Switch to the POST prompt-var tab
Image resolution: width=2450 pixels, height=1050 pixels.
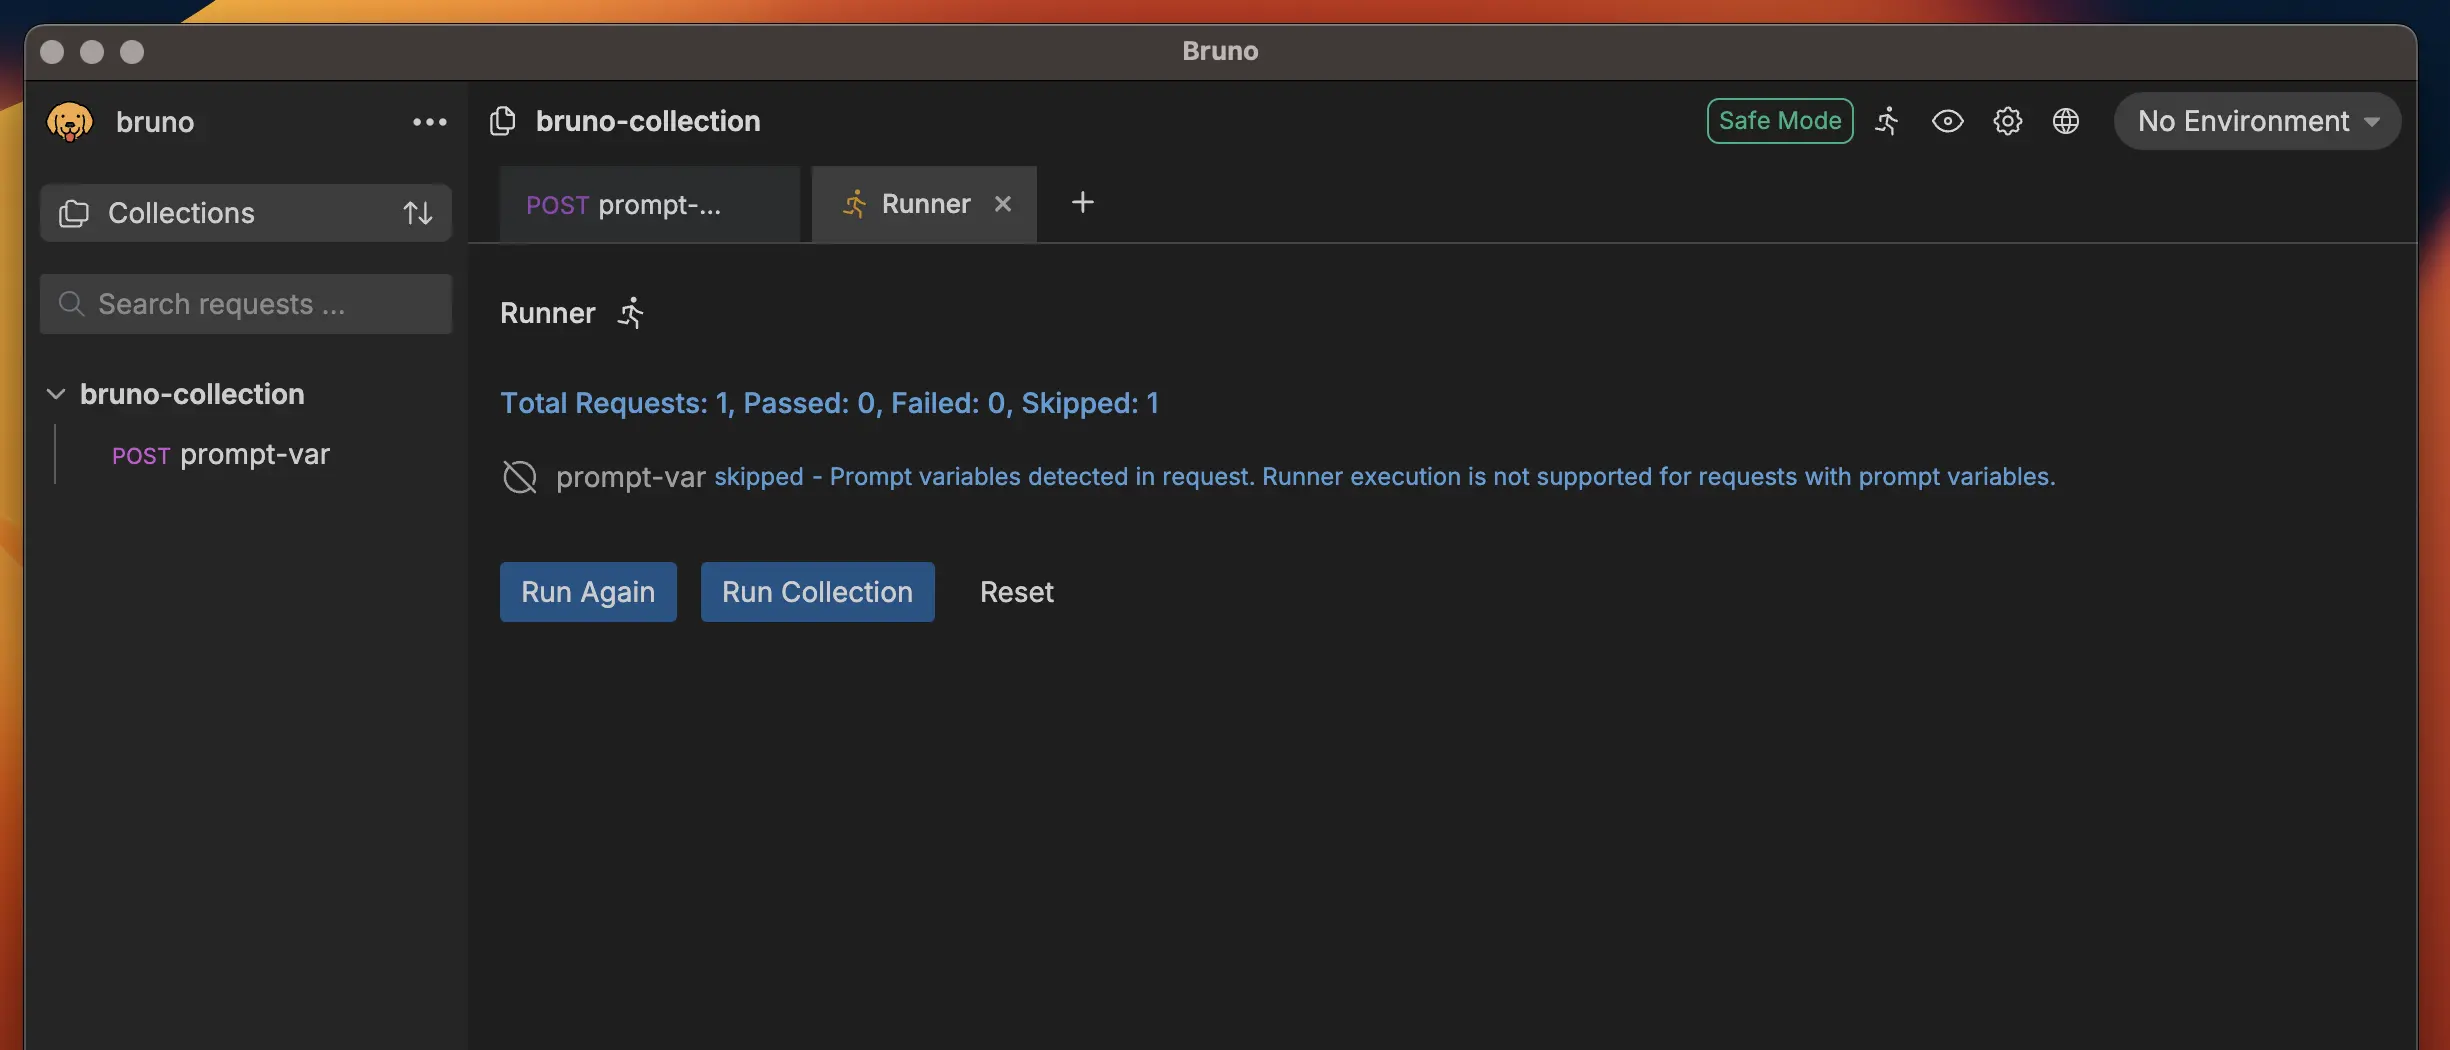pyautogui.click(x=649, y=205)
